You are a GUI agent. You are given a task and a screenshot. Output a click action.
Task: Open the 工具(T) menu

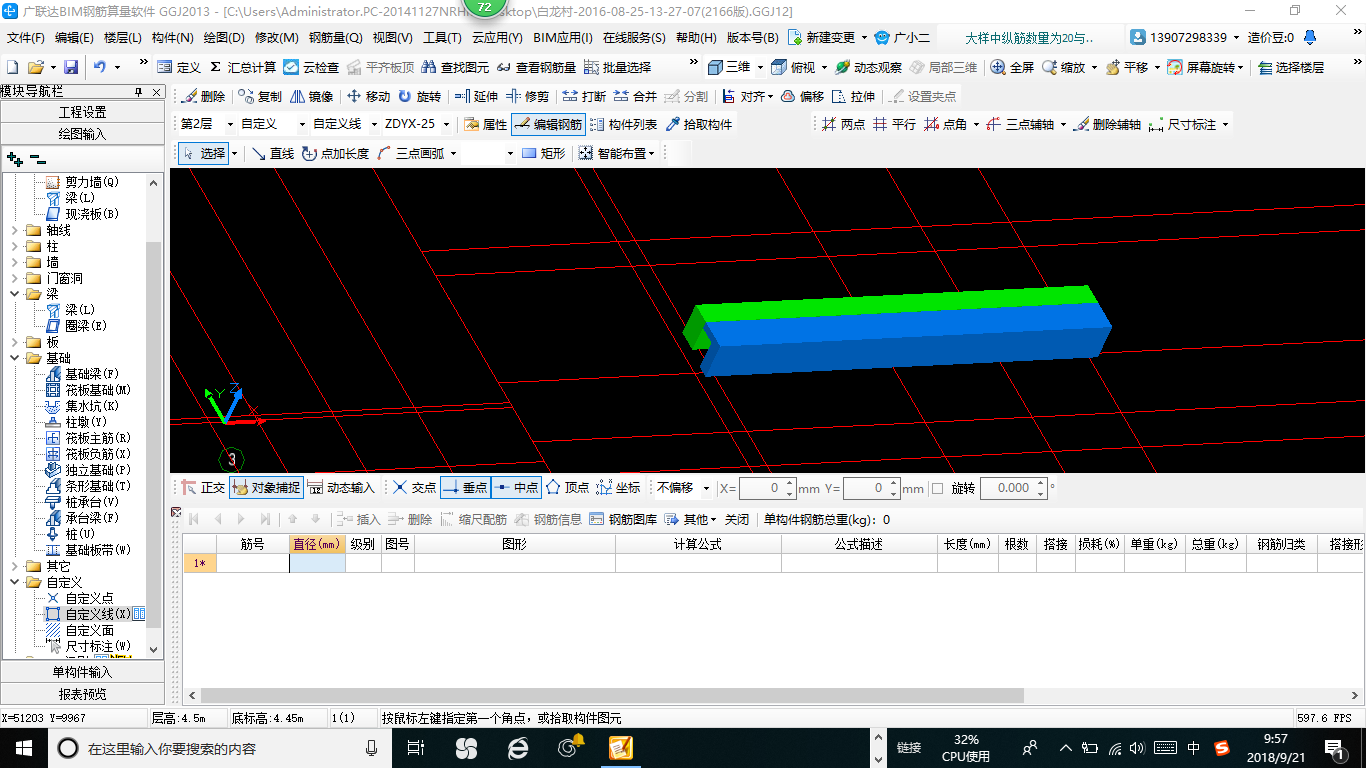442,38
